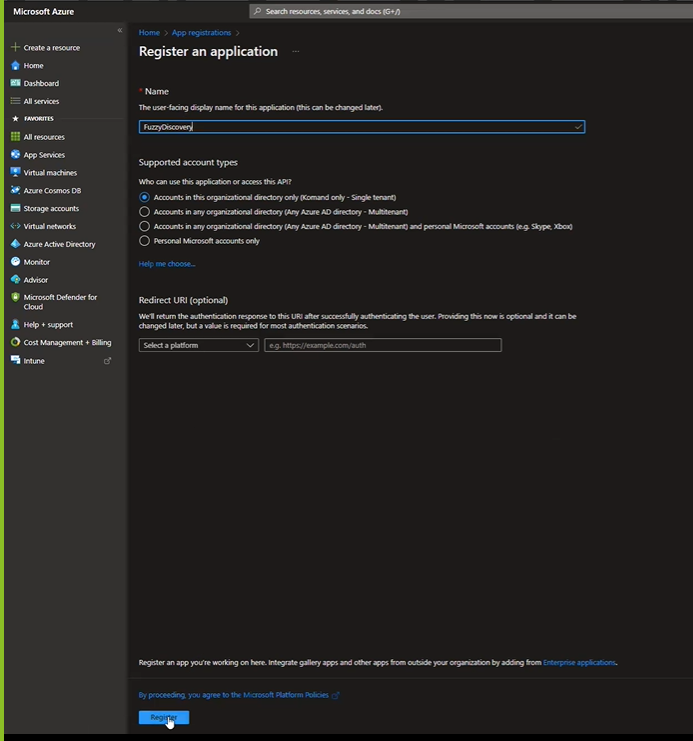Collapse the left sidebar with chevron
The height and width of the screenshot is (741, 693).
click(120, 31)
